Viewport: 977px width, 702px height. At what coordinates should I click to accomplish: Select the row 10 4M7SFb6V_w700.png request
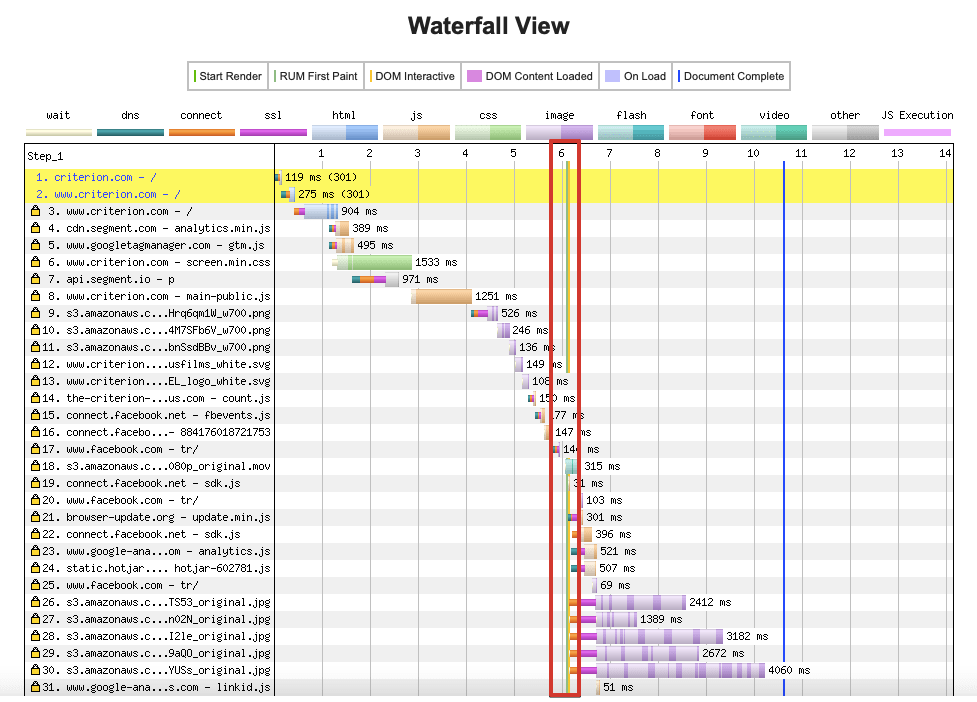click(x=168, y=330)
